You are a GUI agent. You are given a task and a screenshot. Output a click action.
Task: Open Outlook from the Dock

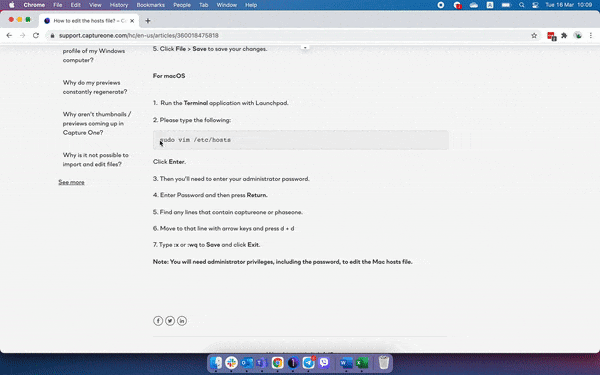(x=246, y=362)
